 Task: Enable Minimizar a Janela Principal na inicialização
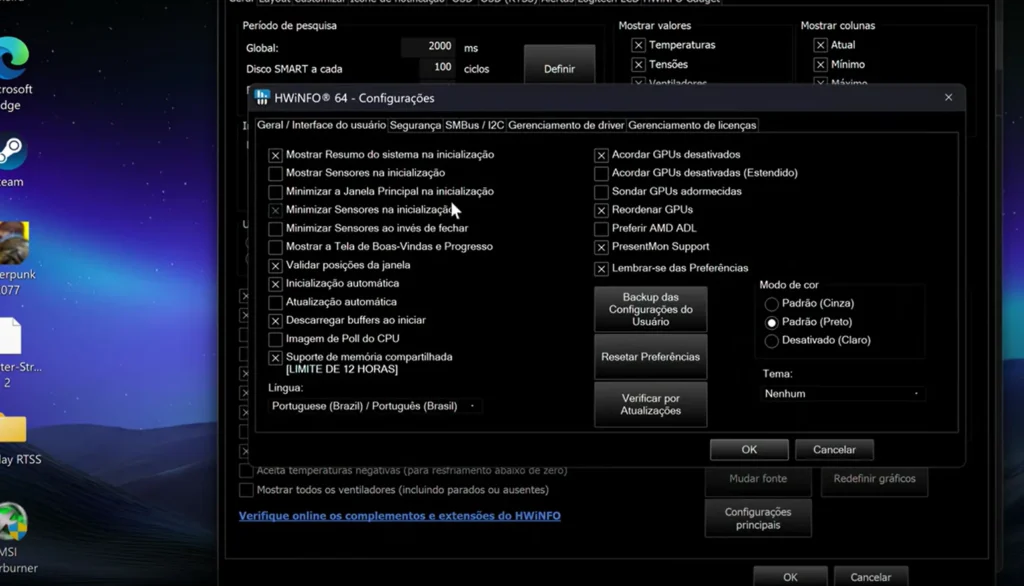[275, 191]
